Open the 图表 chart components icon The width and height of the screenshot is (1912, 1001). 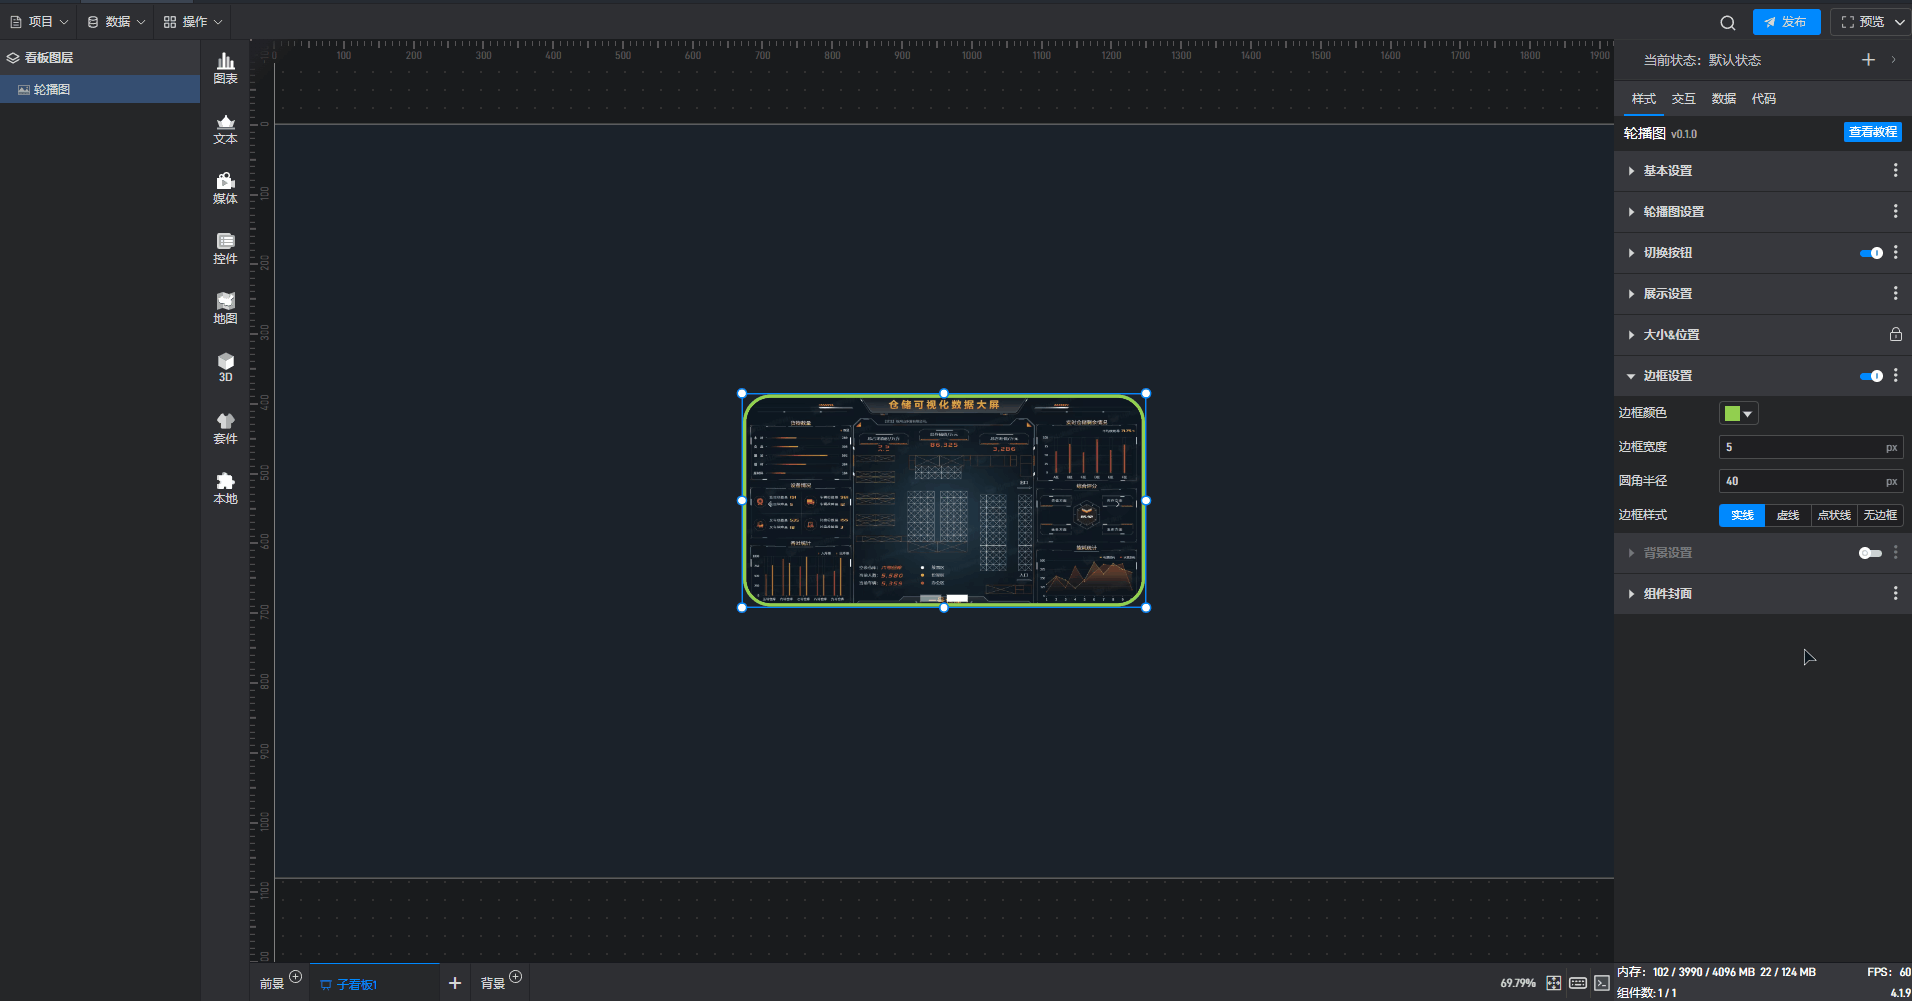point(225,68)
